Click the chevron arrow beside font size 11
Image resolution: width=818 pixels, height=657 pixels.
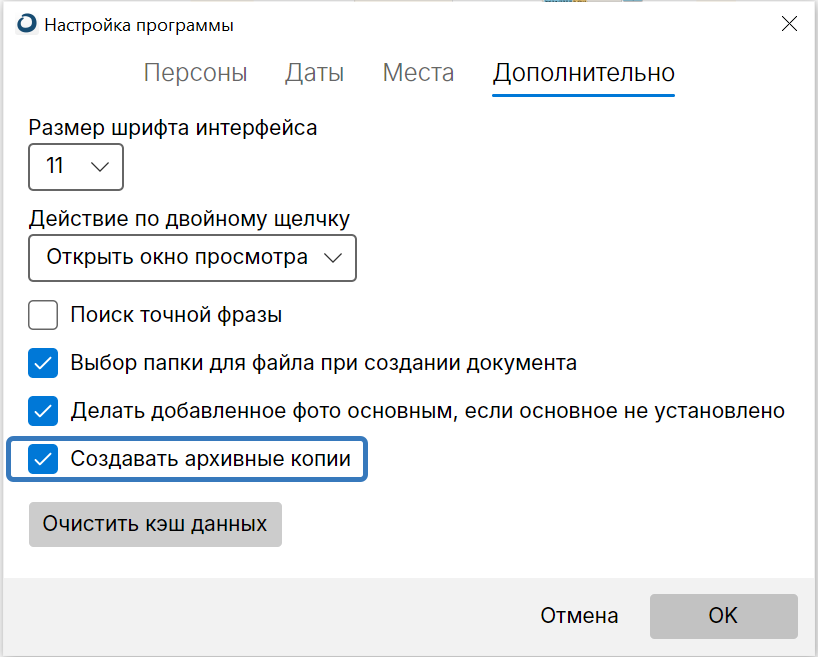[100, 167]
